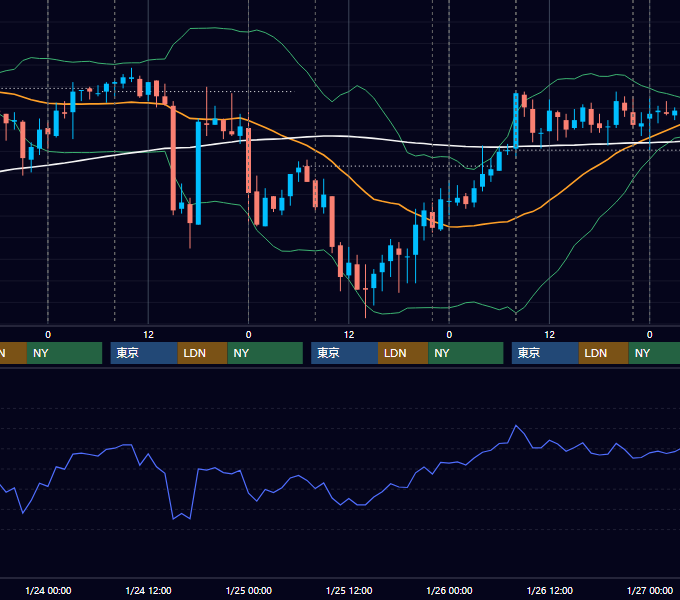Click the 1/24 00:00 date label
This screenshot has height=600, width=680.
(48, 590)
